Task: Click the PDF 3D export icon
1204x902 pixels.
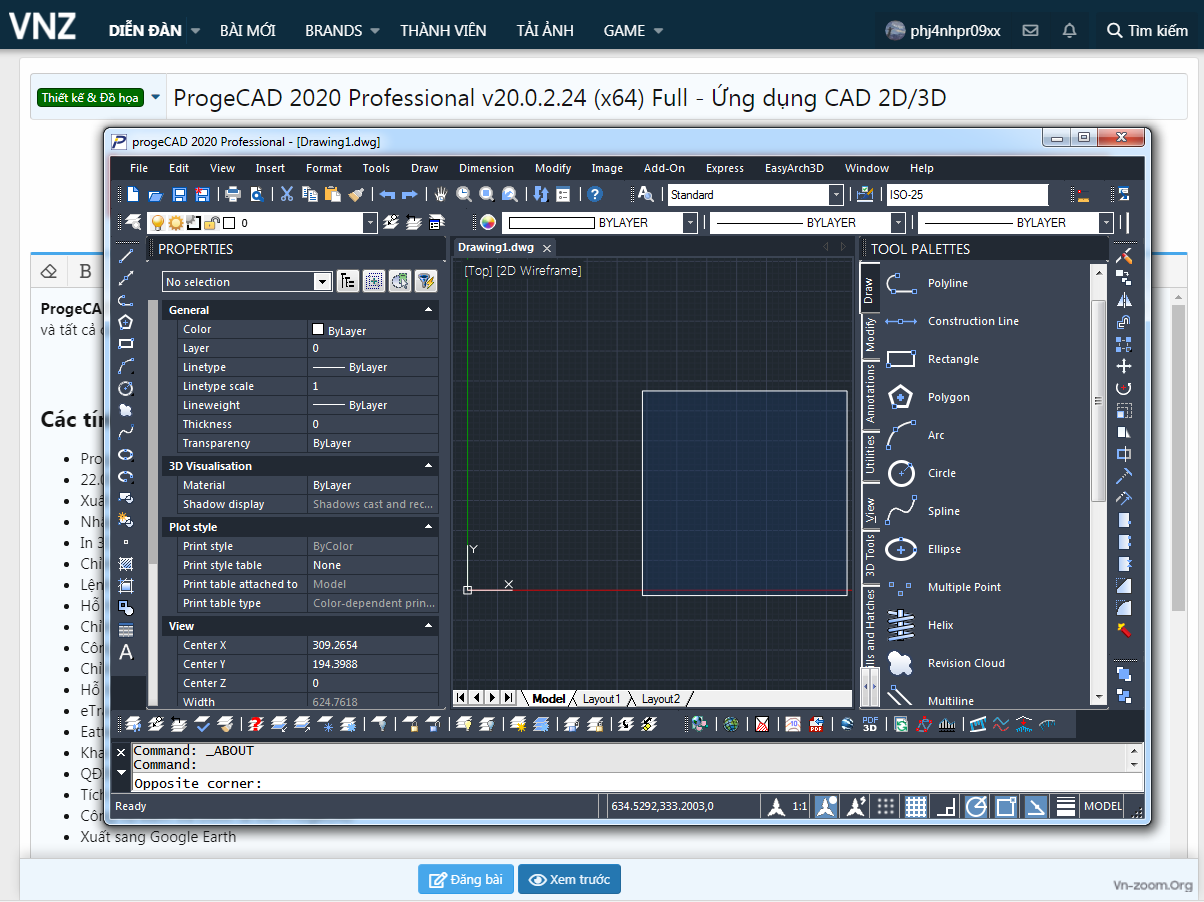Action: (x=870, y=723)
